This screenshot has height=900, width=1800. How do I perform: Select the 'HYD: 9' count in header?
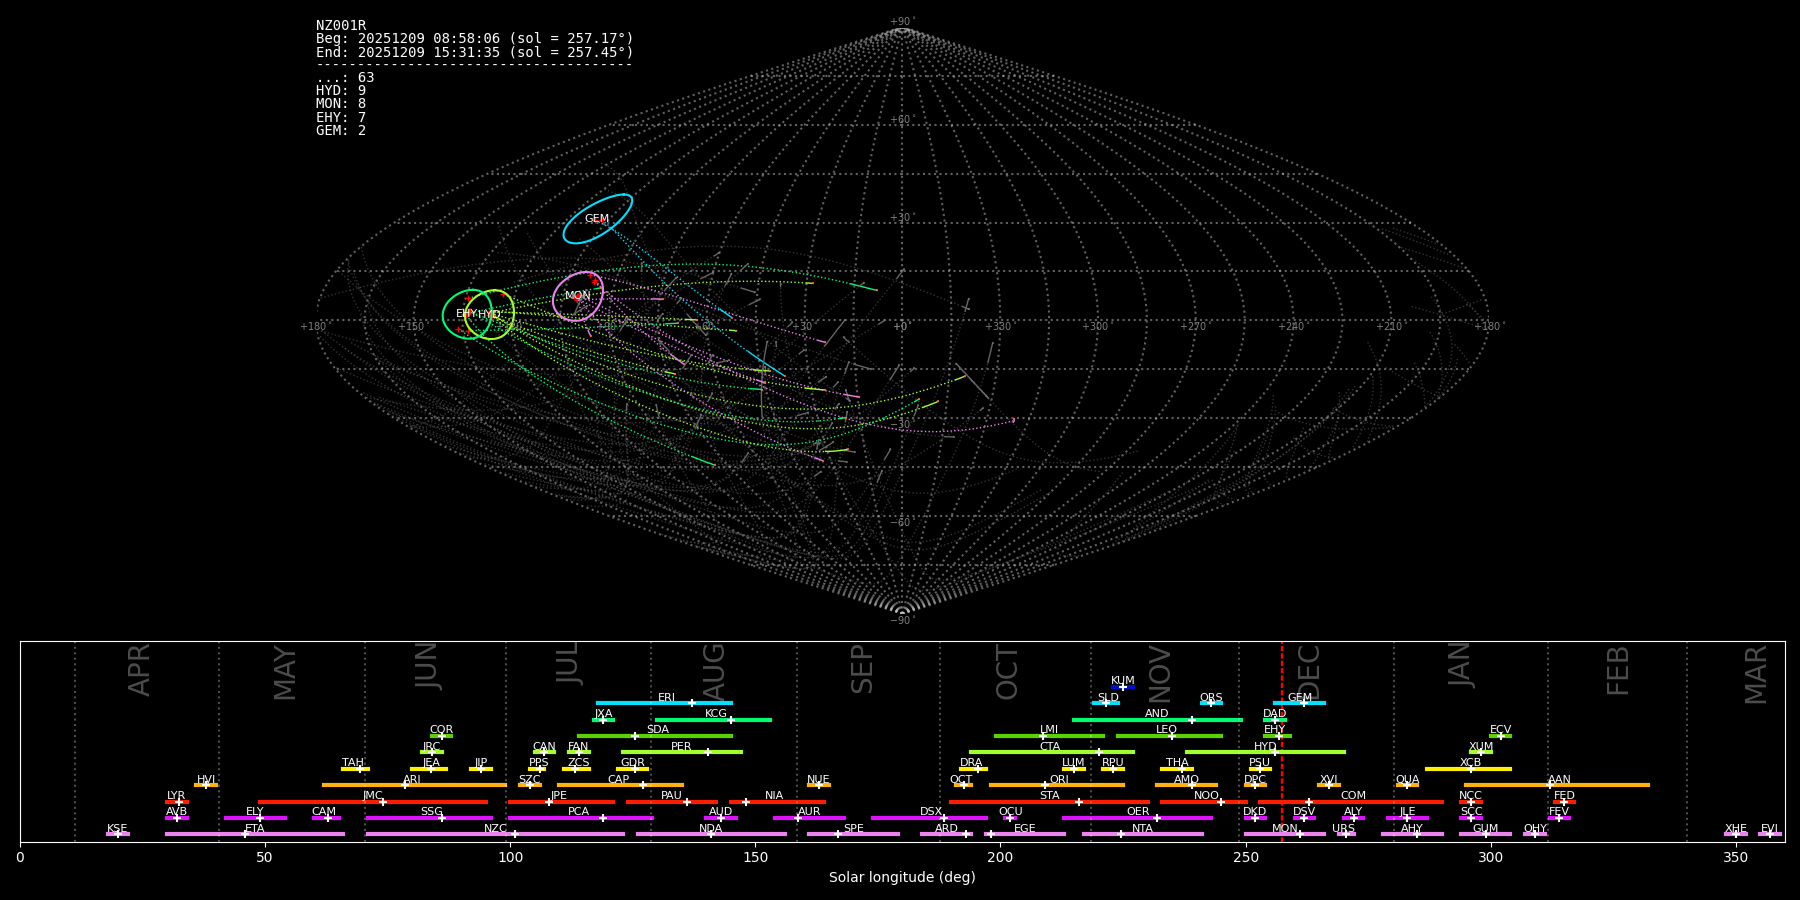coord(341,91)
